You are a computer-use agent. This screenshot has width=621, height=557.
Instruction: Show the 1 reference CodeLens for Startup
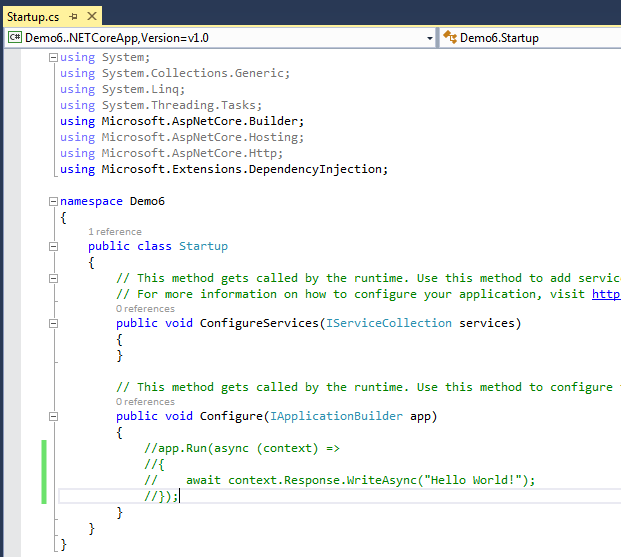(x=115, y=232)
